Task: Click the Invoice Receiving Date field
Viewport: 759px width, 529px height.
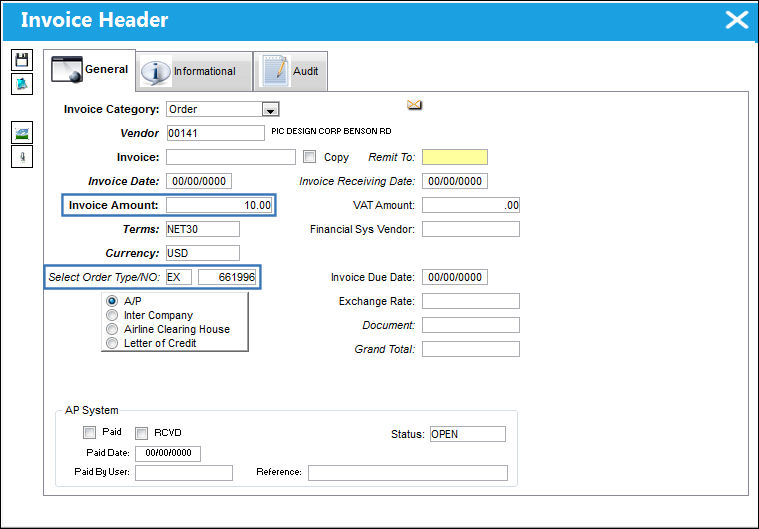Action: 455,181
